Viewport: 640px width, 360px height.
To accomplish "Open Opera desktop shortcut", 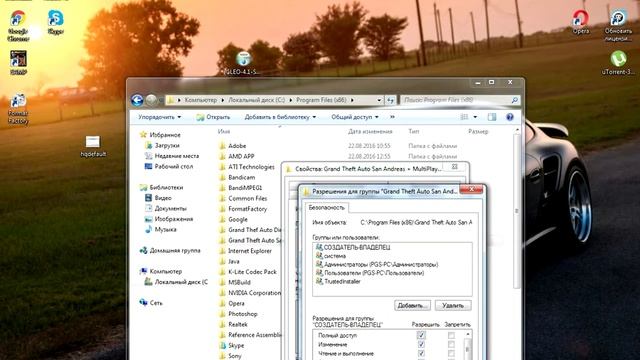I will coord(580,22).
